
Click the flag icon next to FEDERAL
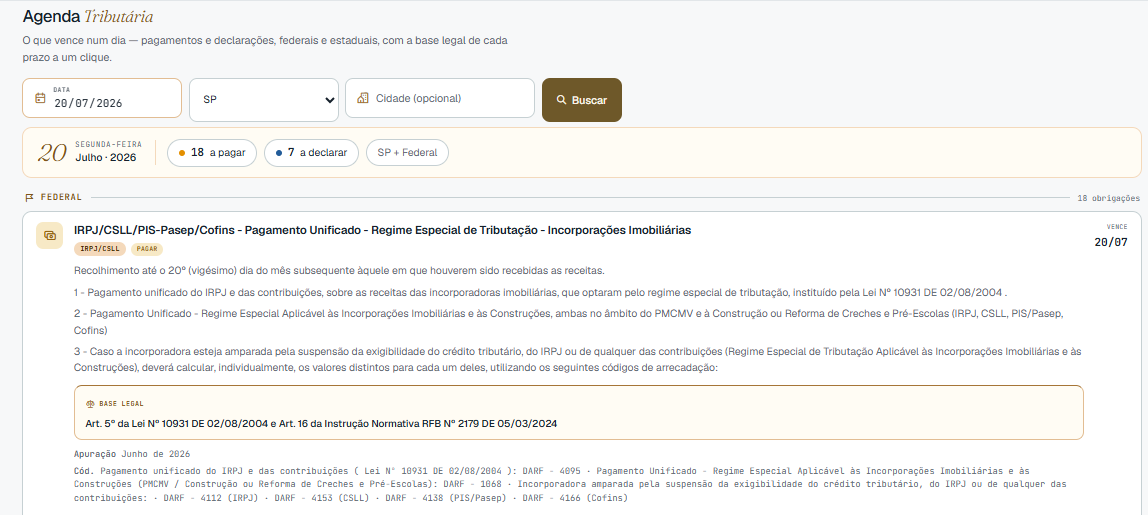pyautogui.click(x=29, y=197)
